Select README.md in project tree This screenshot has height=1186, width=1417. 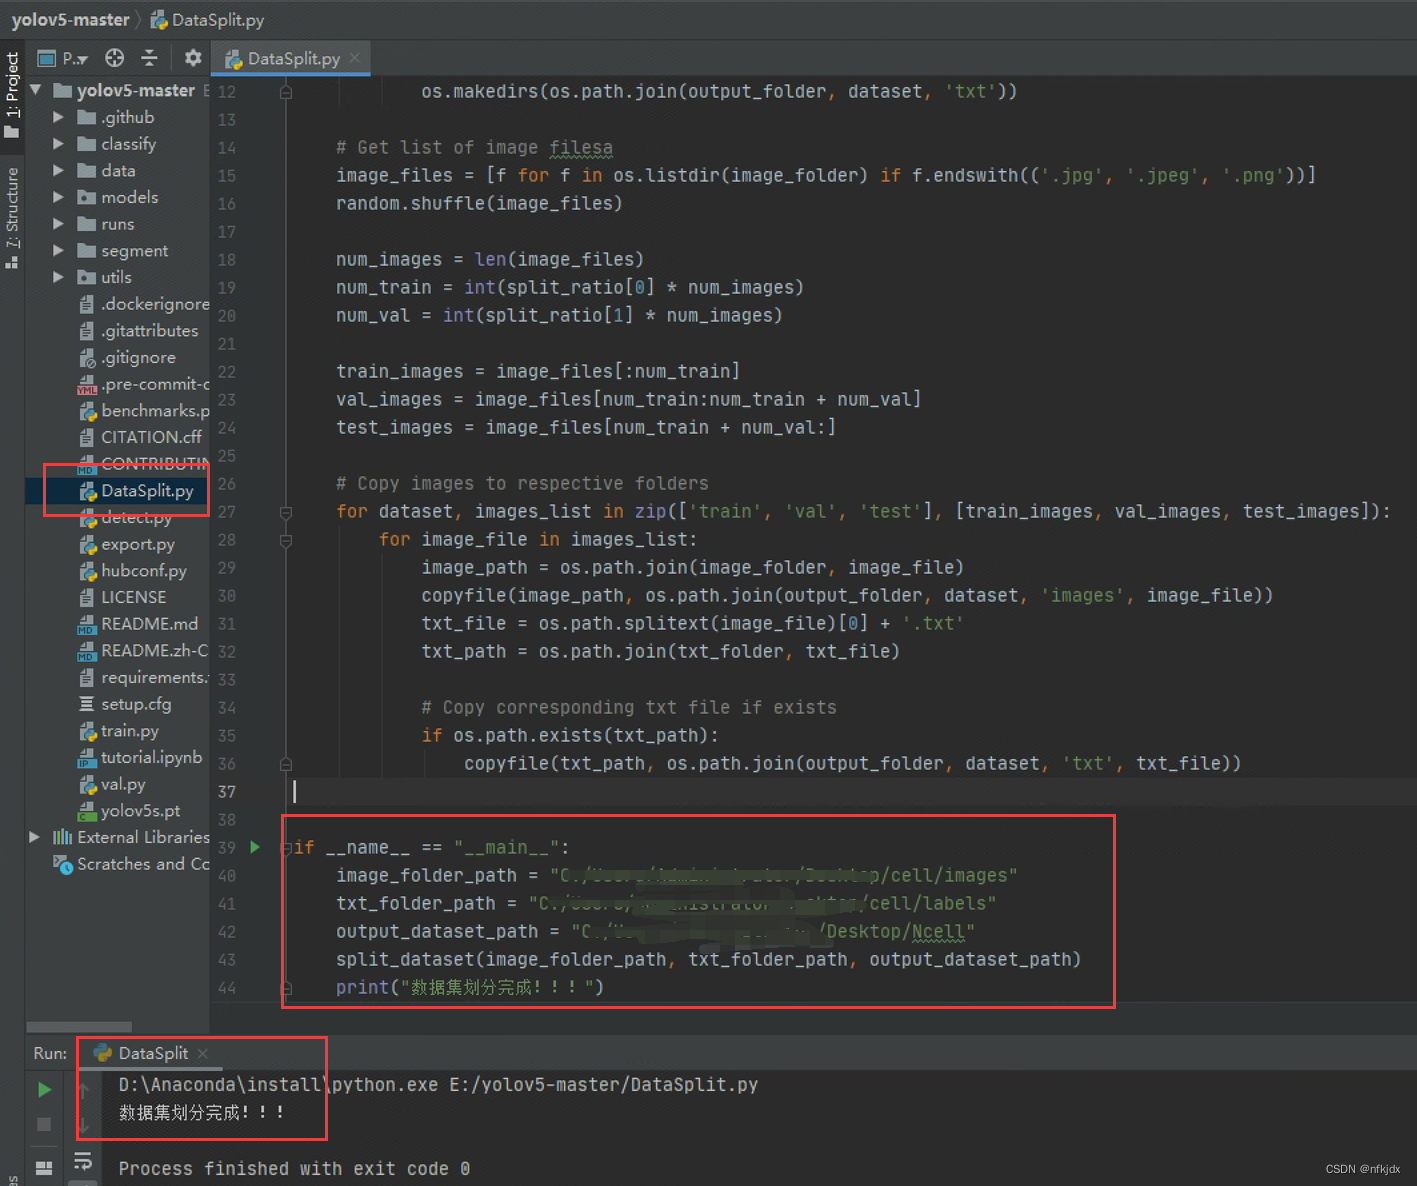138,624
